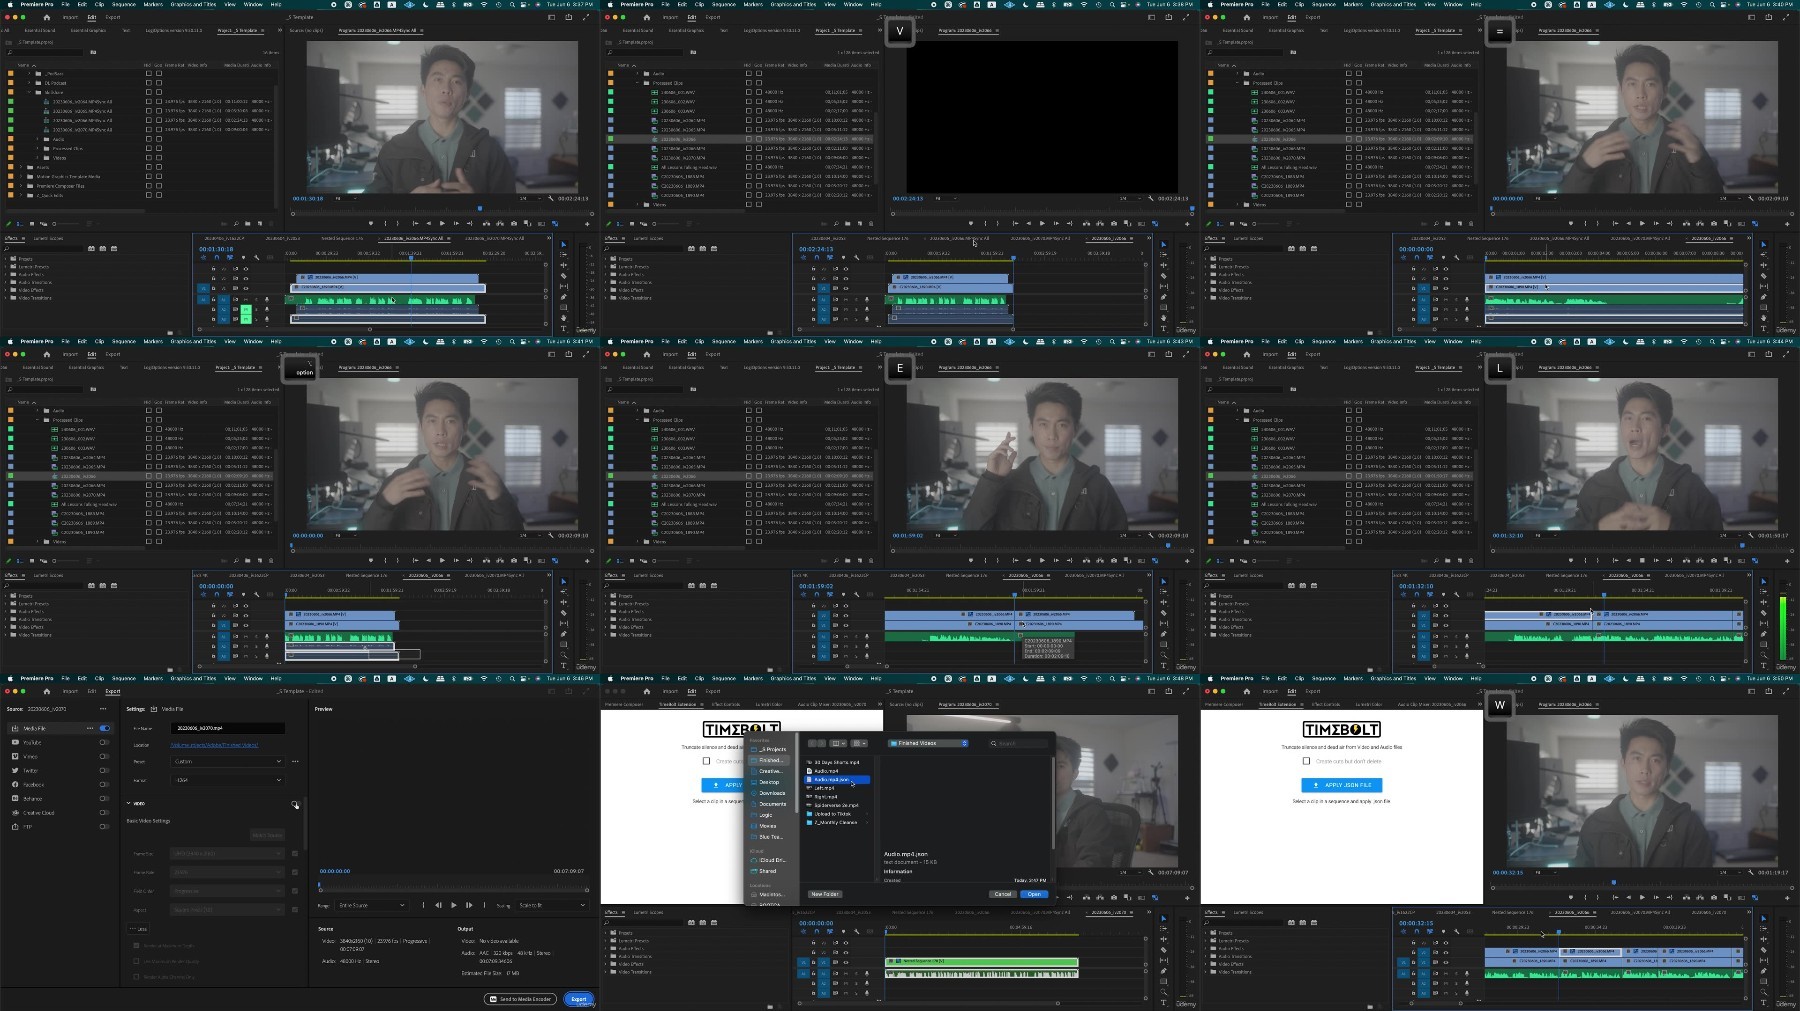Click the Back arrow in the Open file dialog
Image resolution: width=1800 pixels, height=1011 pixels.
click(812, 743)
